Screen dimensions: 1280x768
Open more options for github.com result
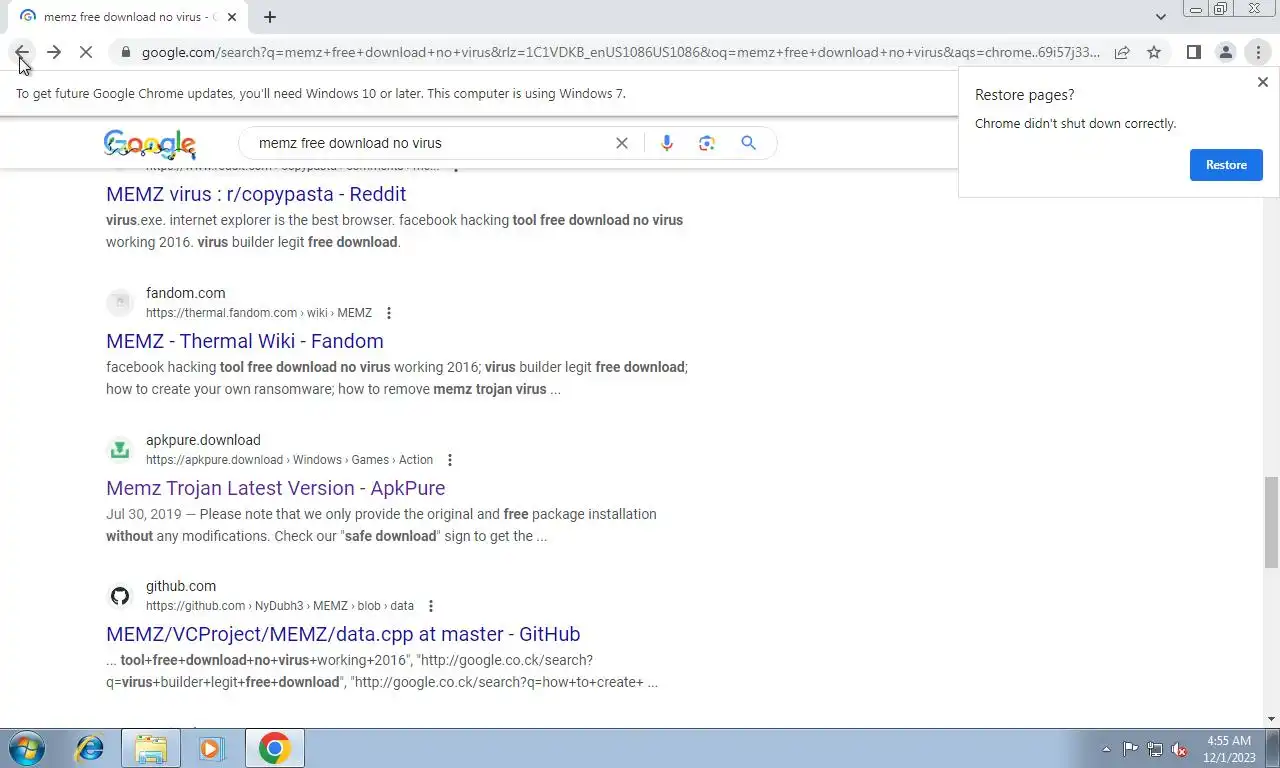(x=431, y=606)
